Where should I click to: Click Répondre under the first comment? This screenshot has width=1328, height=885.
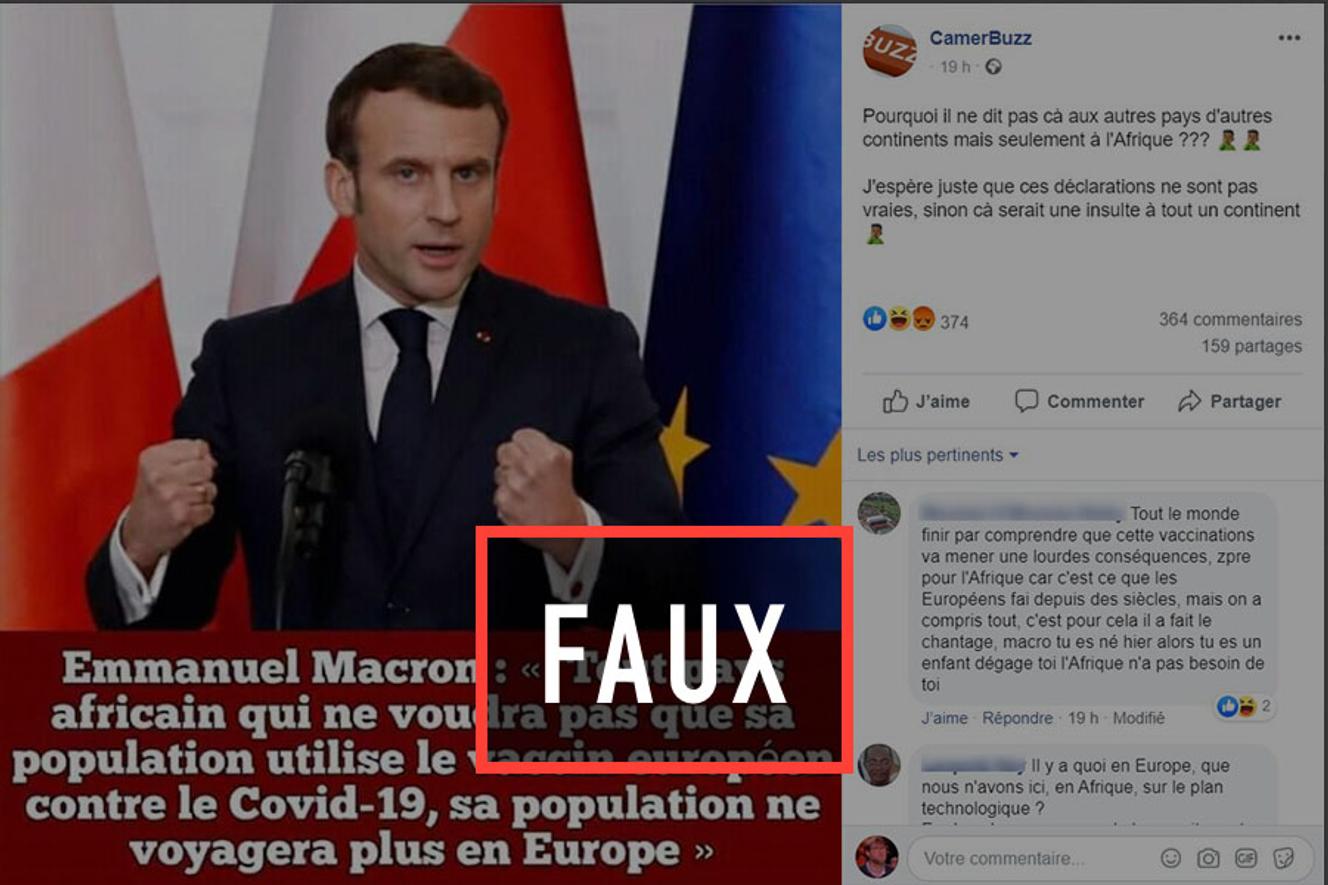[x=1017, y=718]
